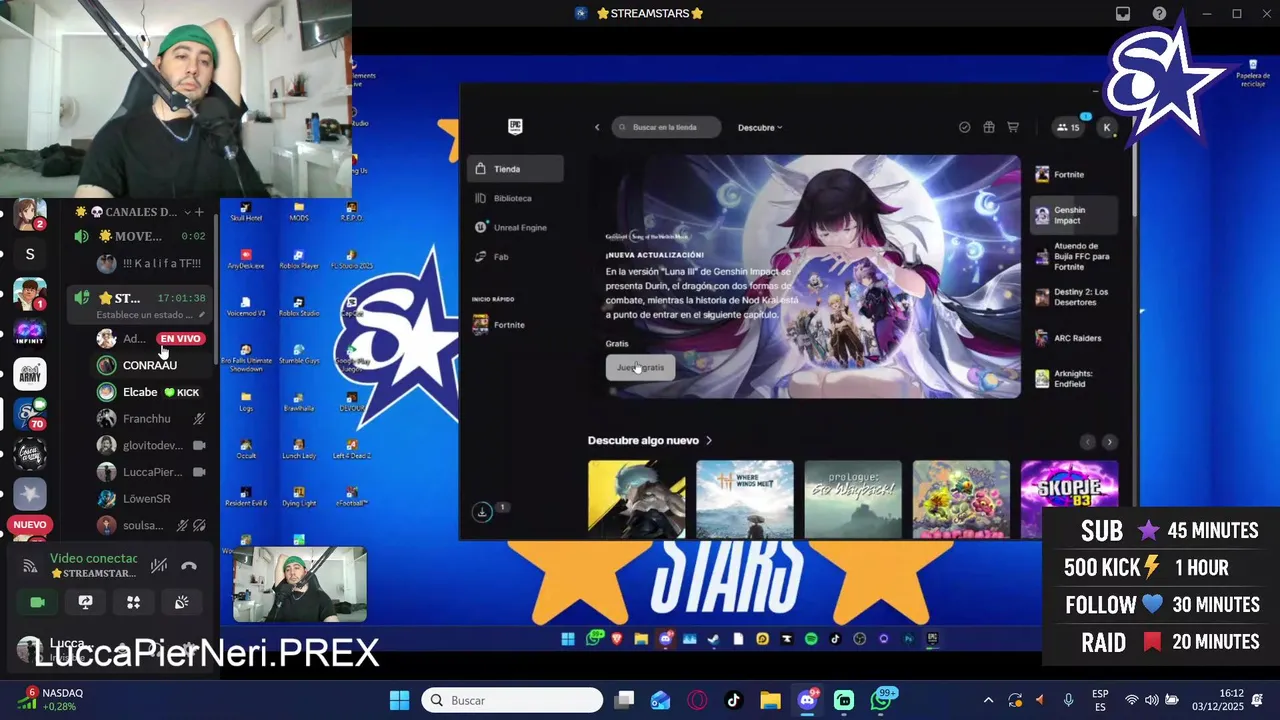Image resolution: width=1280 pixels, height=720 pixels.
Task: Toggle the camera button in Discord
Action: [37, 602]
